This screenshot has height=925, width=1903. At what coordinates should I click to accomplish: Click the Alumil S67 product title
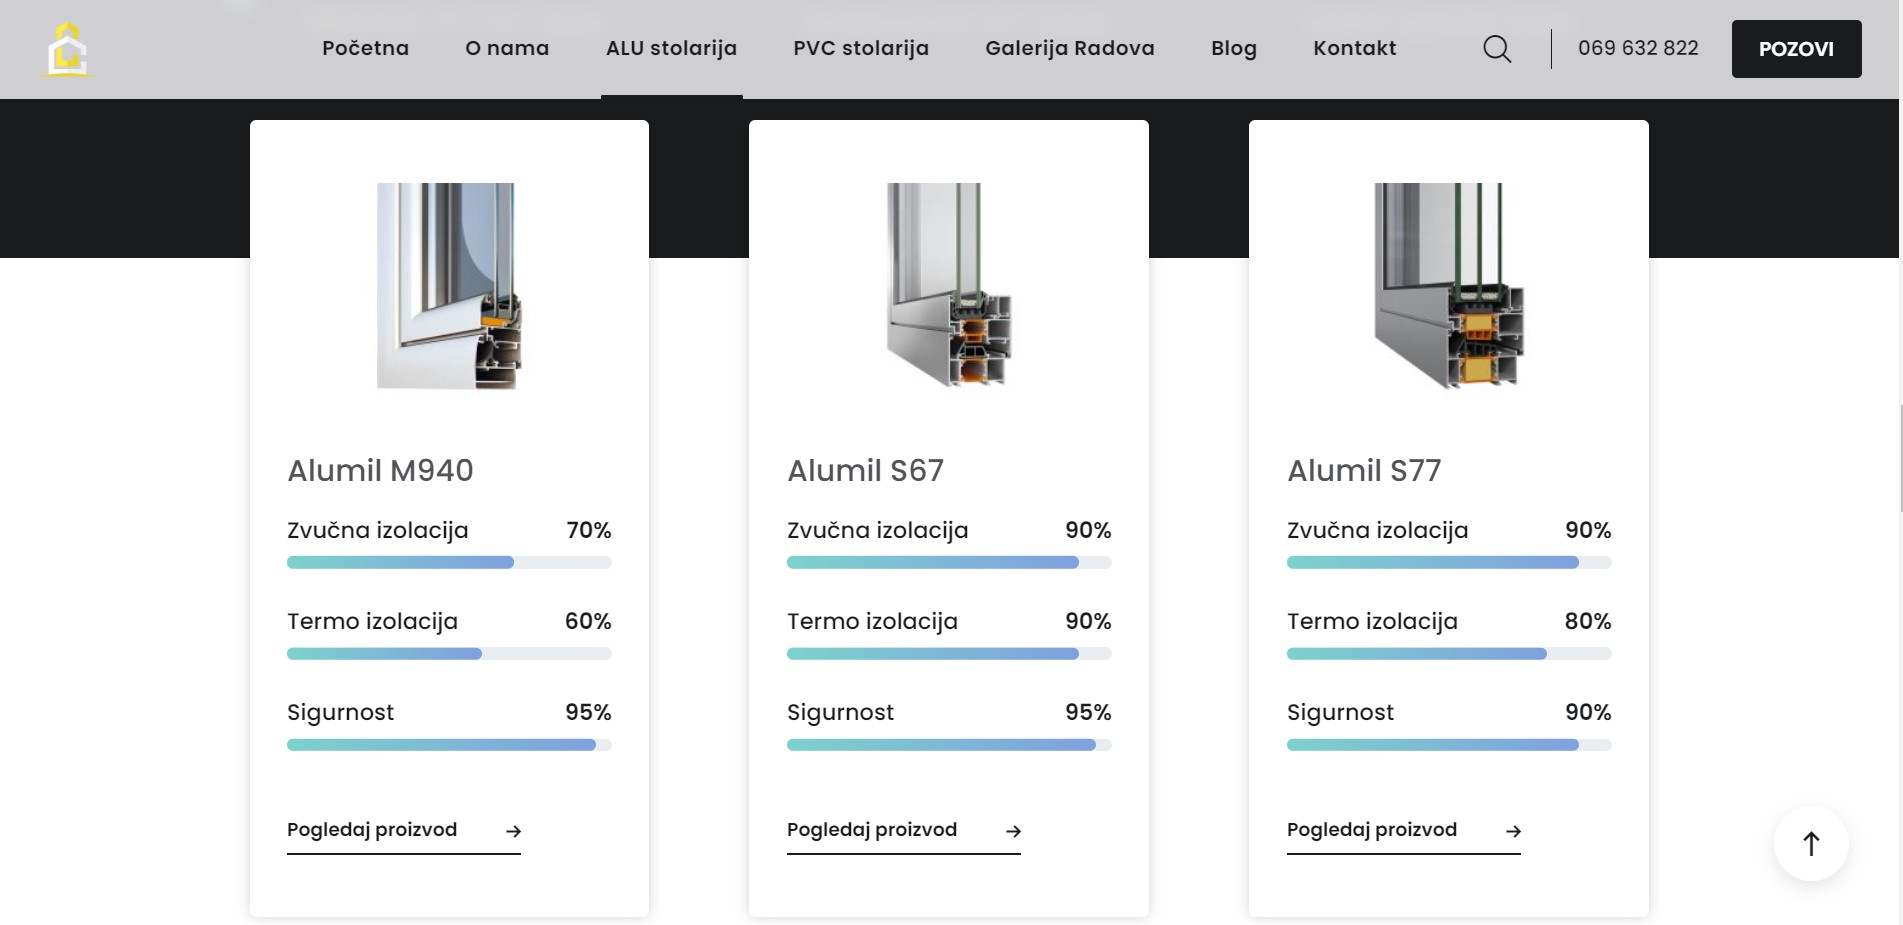tap(865, 470)
